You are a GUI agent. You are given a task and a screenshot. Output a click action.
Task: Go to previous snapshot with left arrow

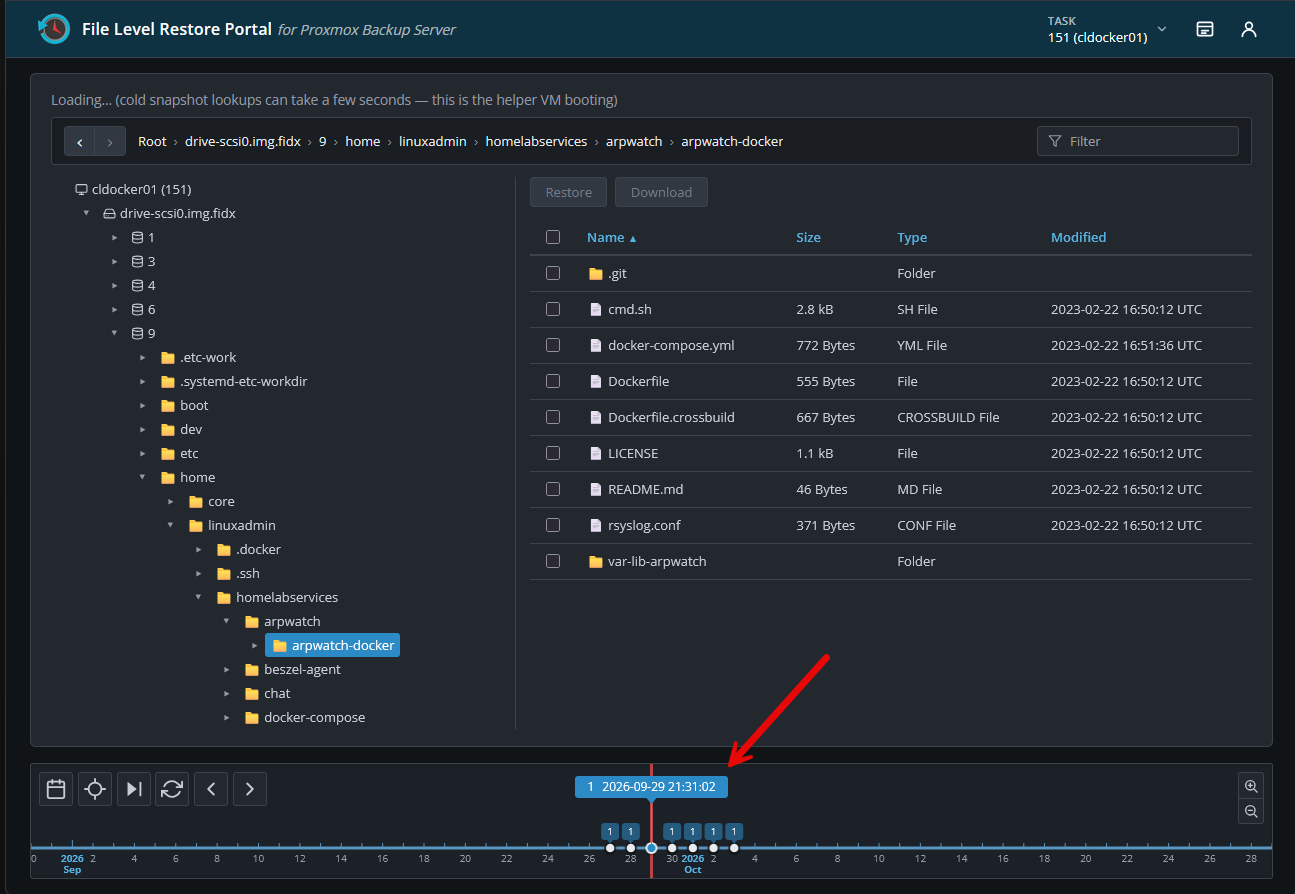coord(211,789)
